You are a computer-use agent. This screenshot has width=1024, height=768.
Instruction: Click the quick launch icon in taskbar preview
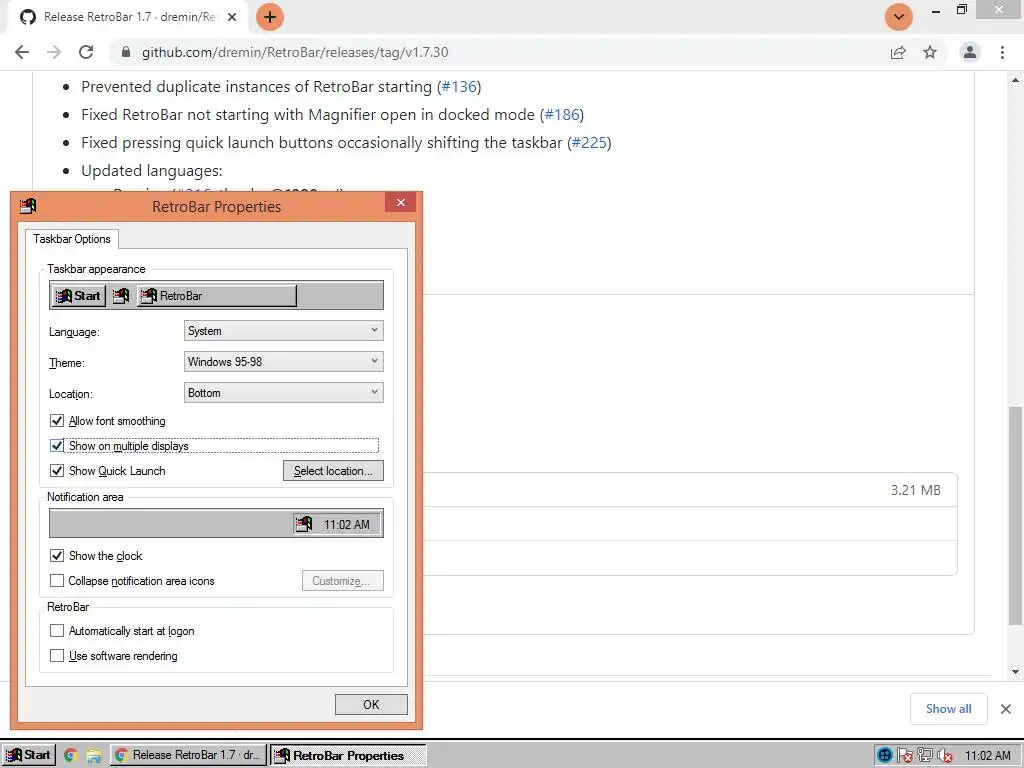pos(121,296)
